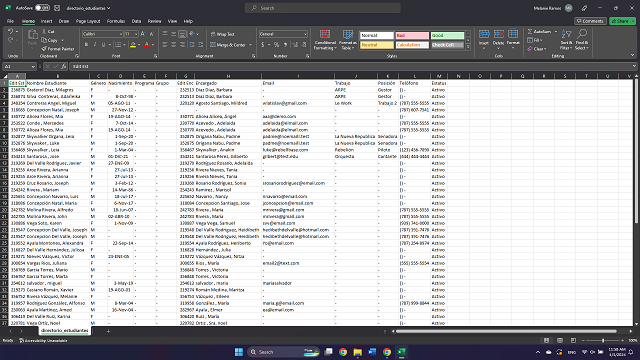Expand the cell styles gallery

click(468, 48)
